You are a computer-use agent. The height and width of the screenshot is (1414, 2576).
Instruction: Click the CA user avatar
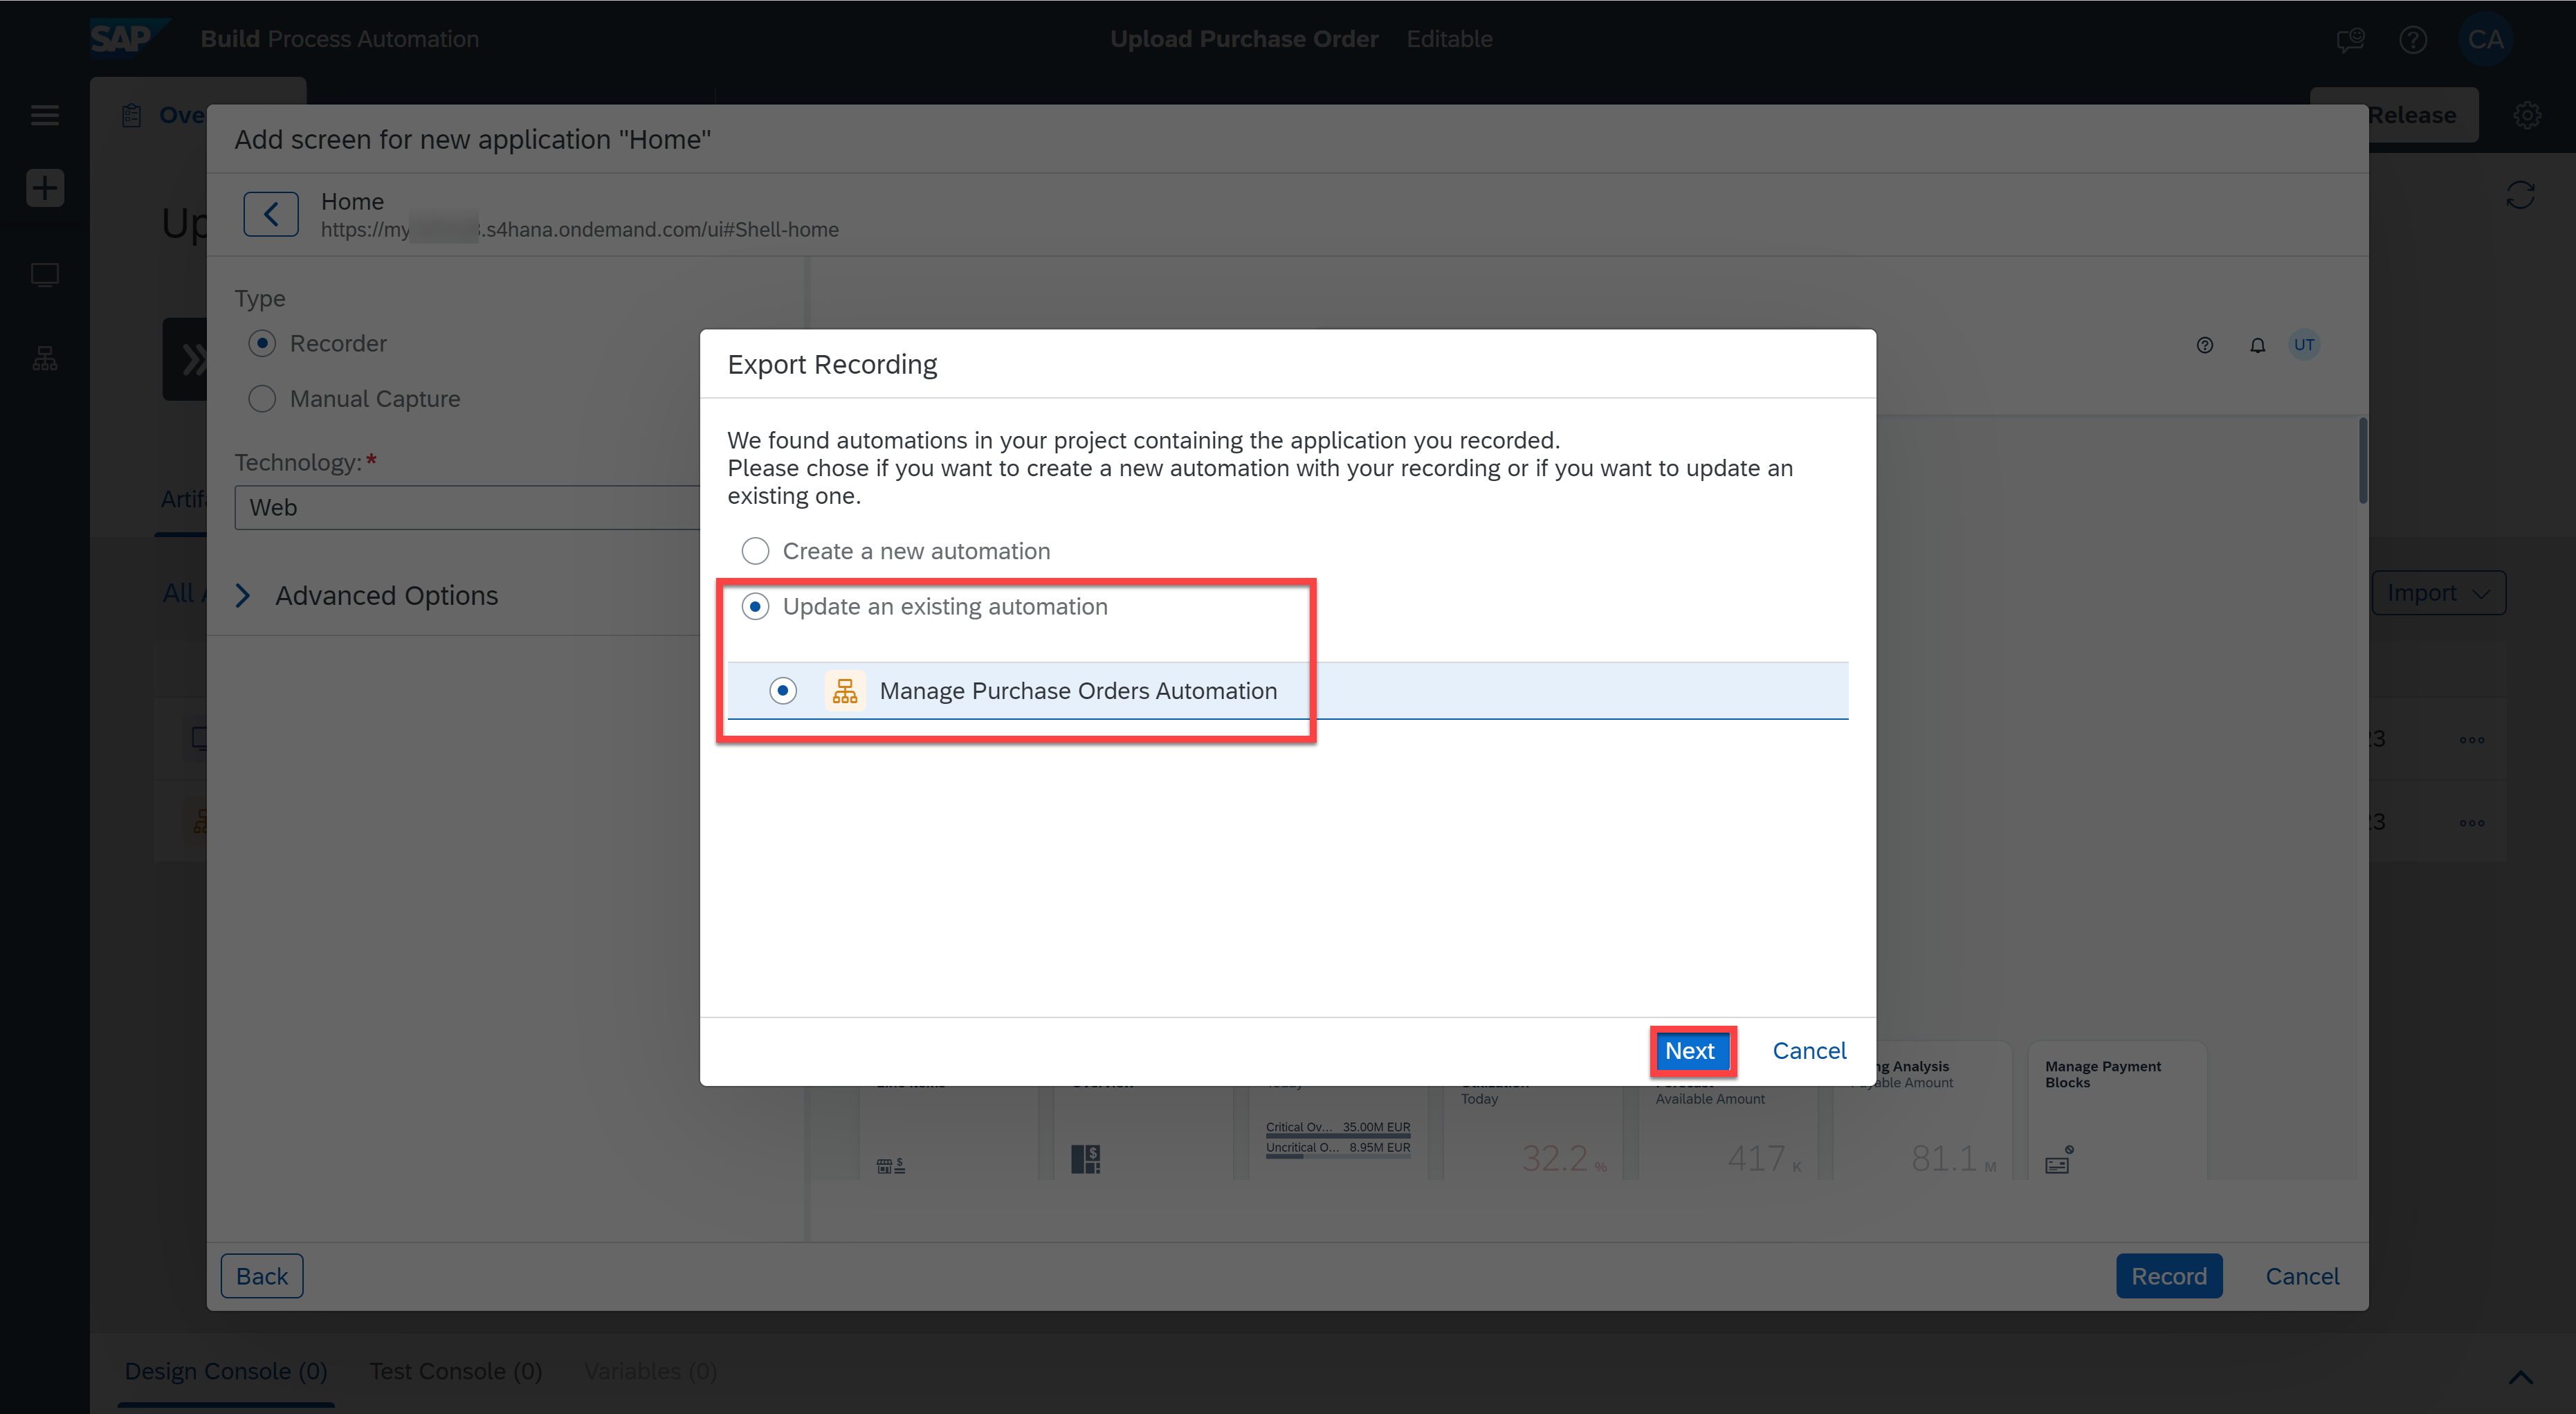(x=2485, y=39)
